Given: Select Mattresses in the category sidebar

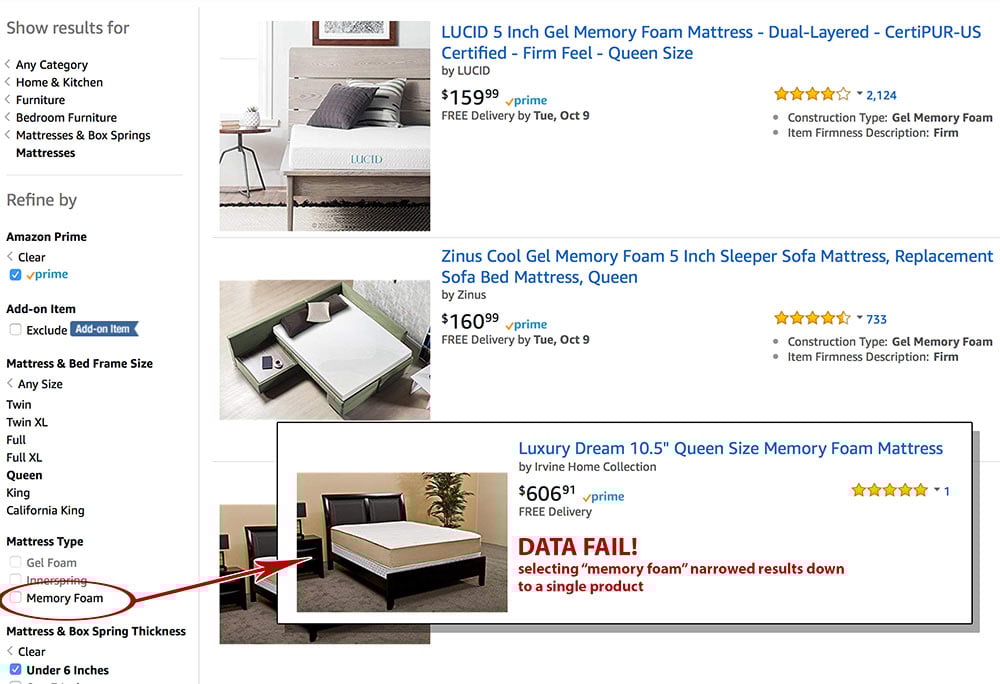Looking at the screenshot, I should click(44, 152).
